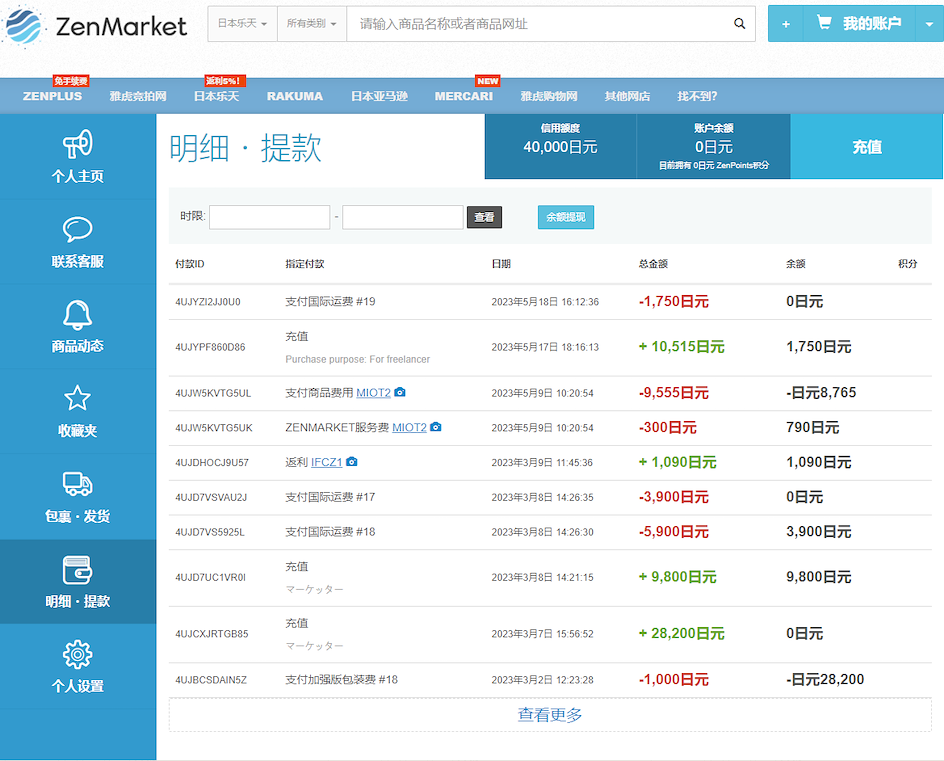
Task: Click 支付国际运费 #17 entry
Action: click(331, 497)
